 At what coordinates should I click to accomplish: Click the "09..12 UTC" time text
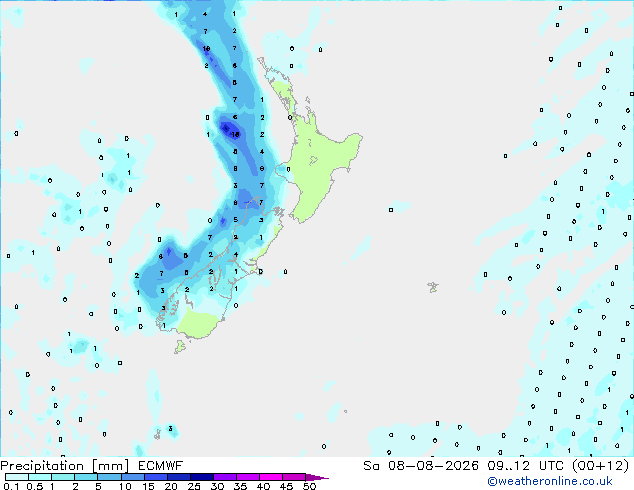[x=526, y=466]
